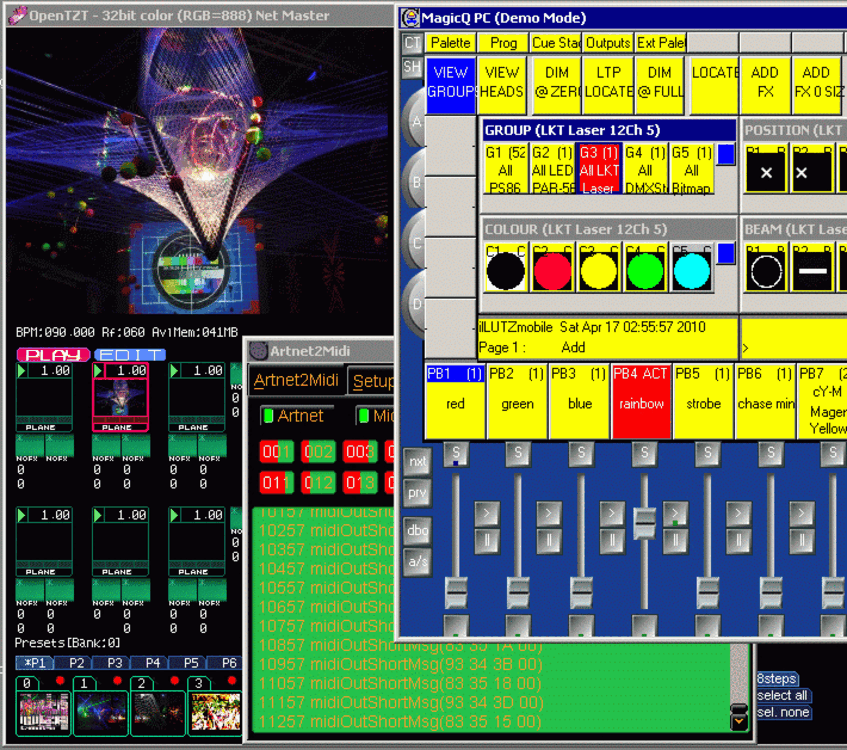The height and width of the screenshot is (750, 847).
Task: Choose the circle beam palette B1
Action: point(766,269)
